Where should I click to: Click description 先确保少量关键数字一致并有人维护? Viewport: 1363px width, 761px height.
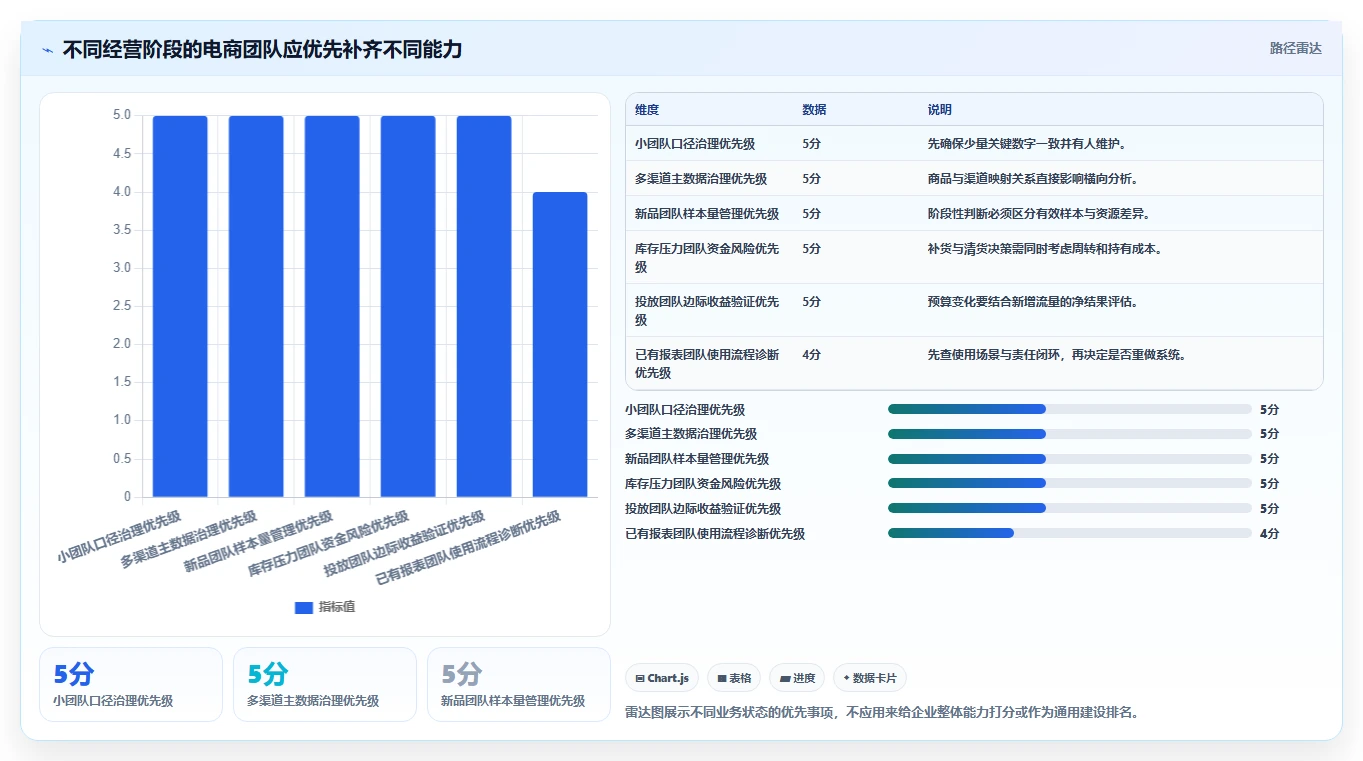1028,144
